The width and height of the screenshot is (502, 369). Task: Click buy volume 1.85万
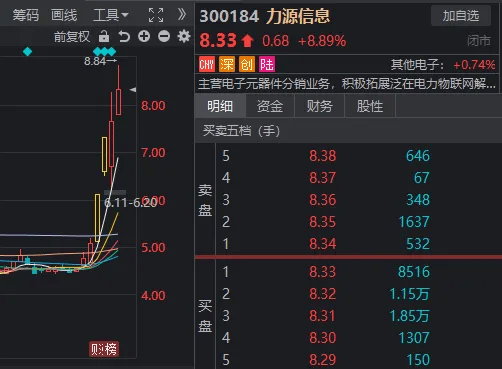click(409, 316)
